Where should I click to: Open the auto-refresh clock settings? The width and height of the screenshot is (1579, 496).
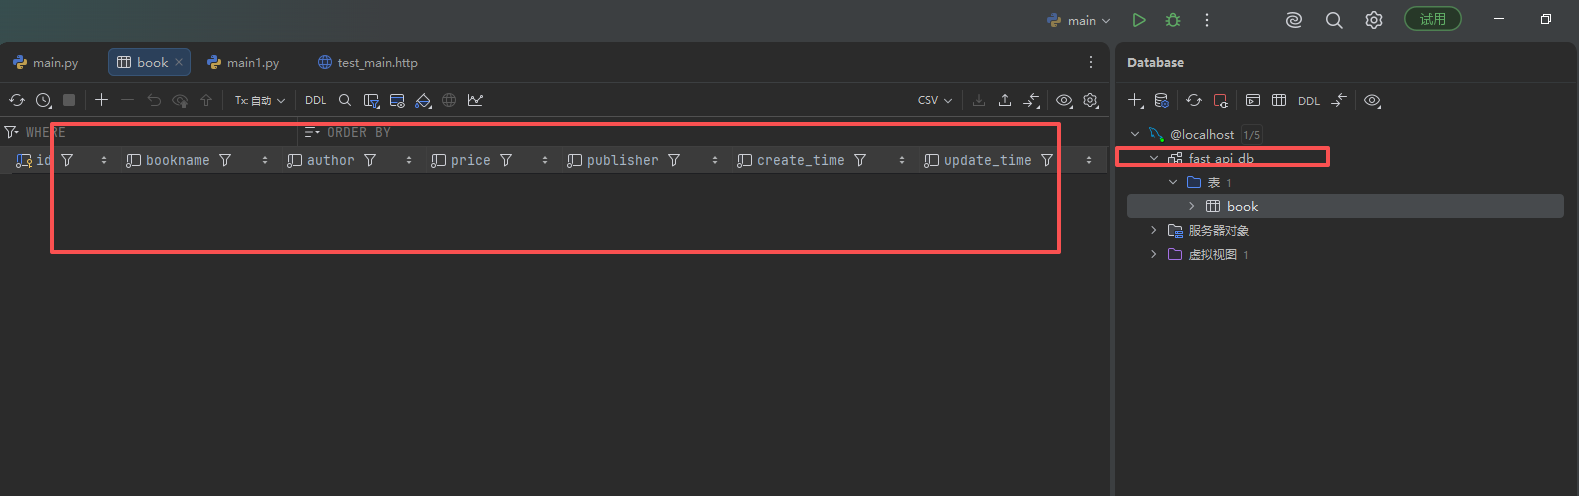point(43,100)
